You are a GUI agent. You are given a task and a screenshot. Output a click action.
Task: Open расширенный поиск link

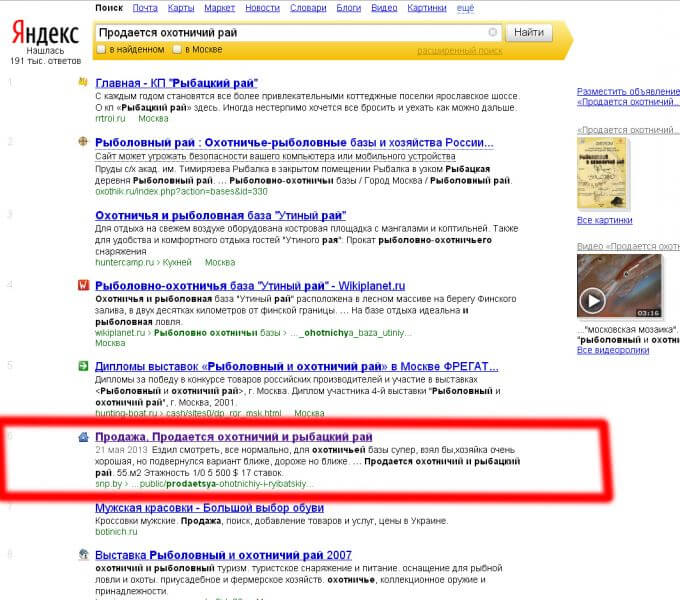tap(460, 51)
